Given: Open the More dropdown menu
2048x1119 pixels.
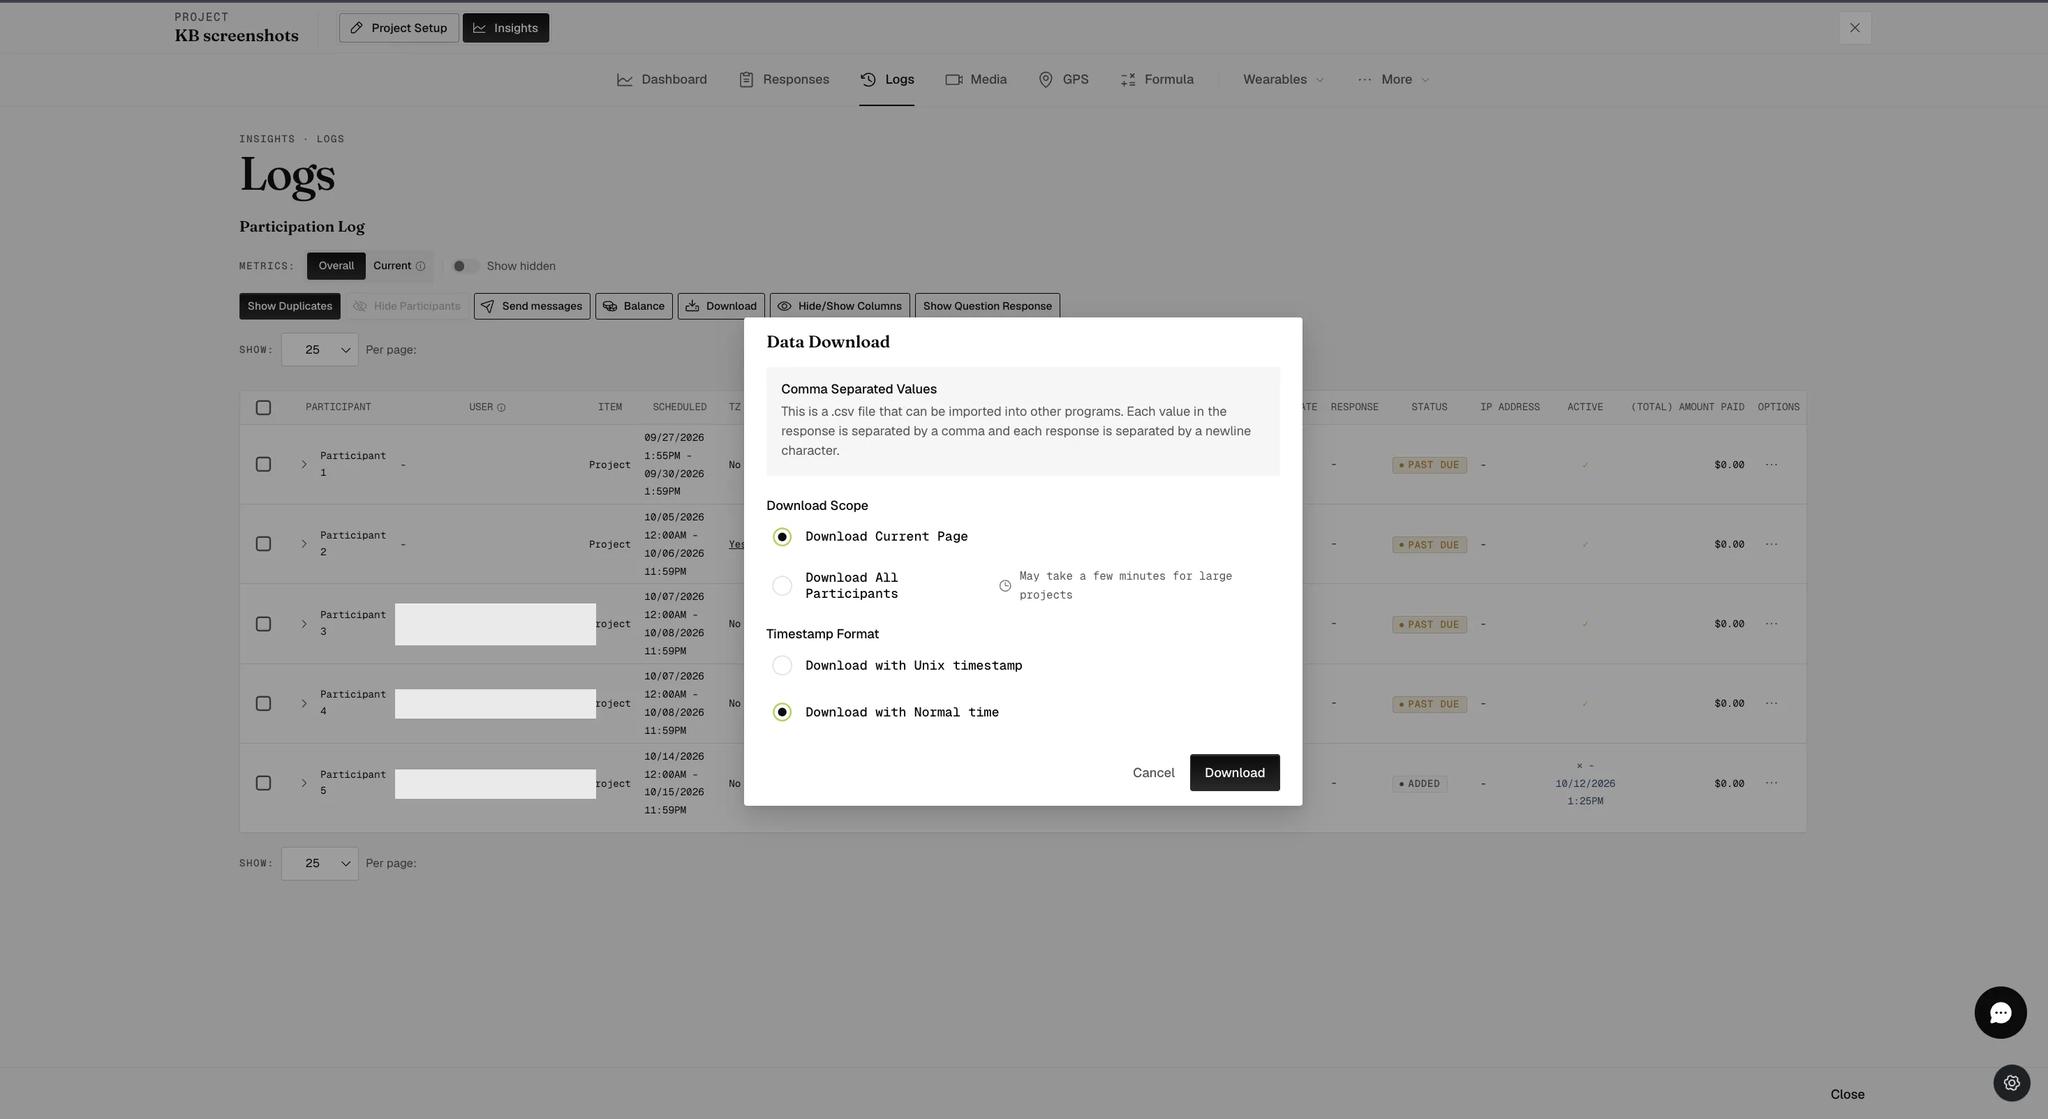Looking at the screenshot, I should click(1393, 80).
